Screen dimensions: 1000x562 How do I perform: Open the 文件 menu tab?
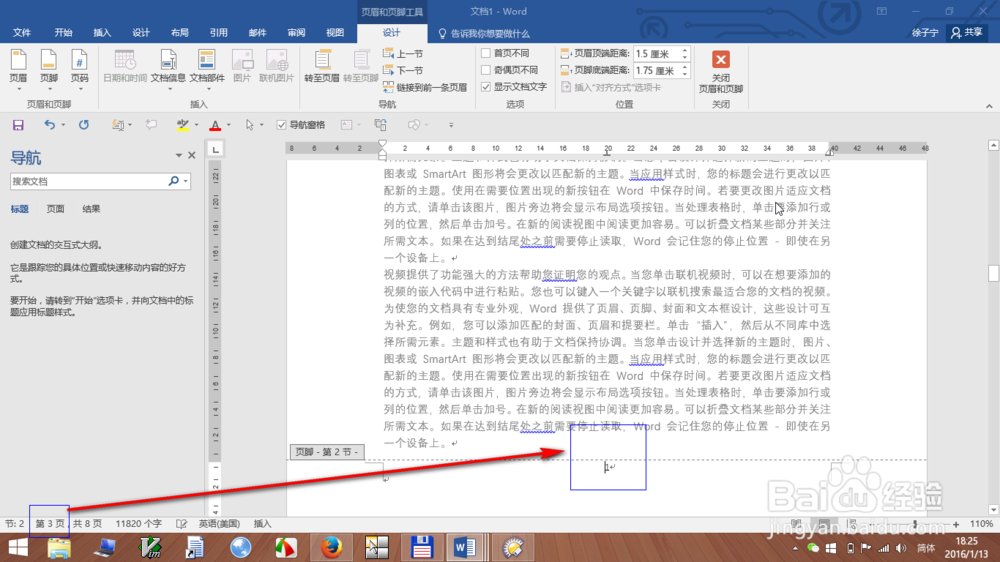22,33
